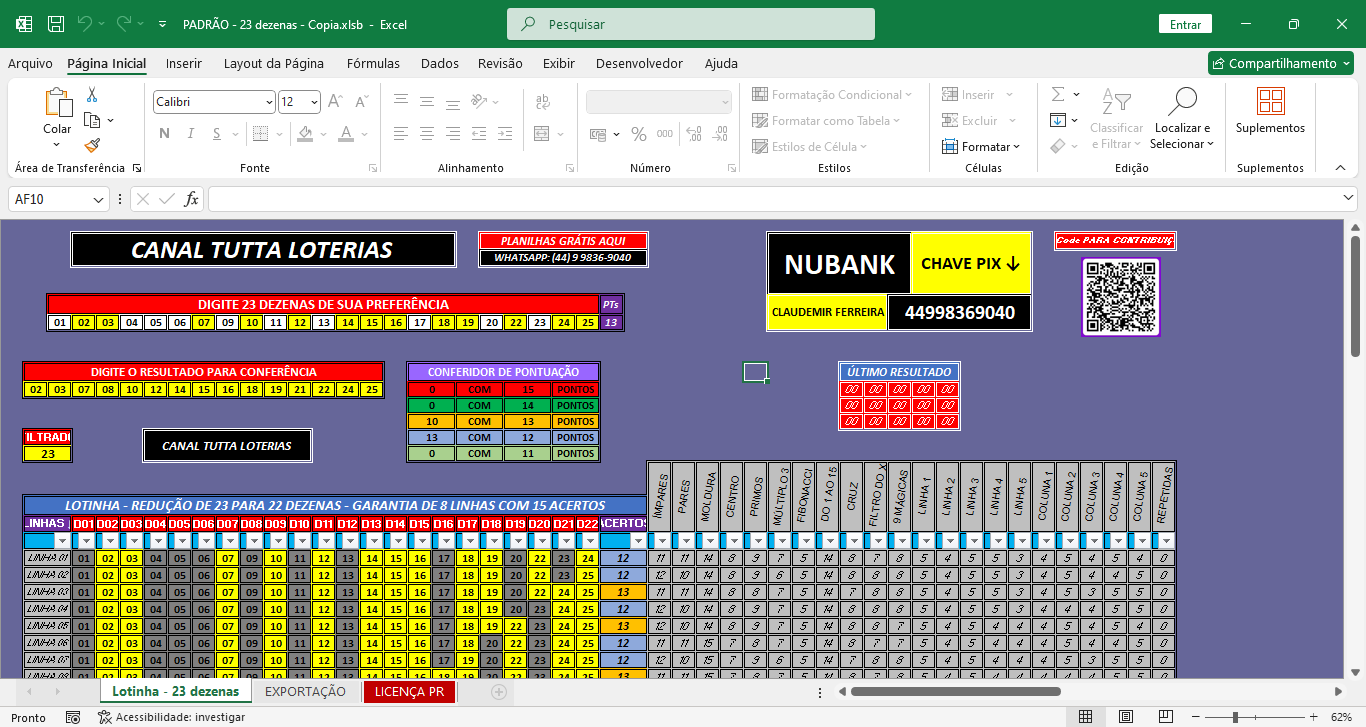Toggle underline formatting (S)
Screen dimensions: 1366x727
click(216, 134)
